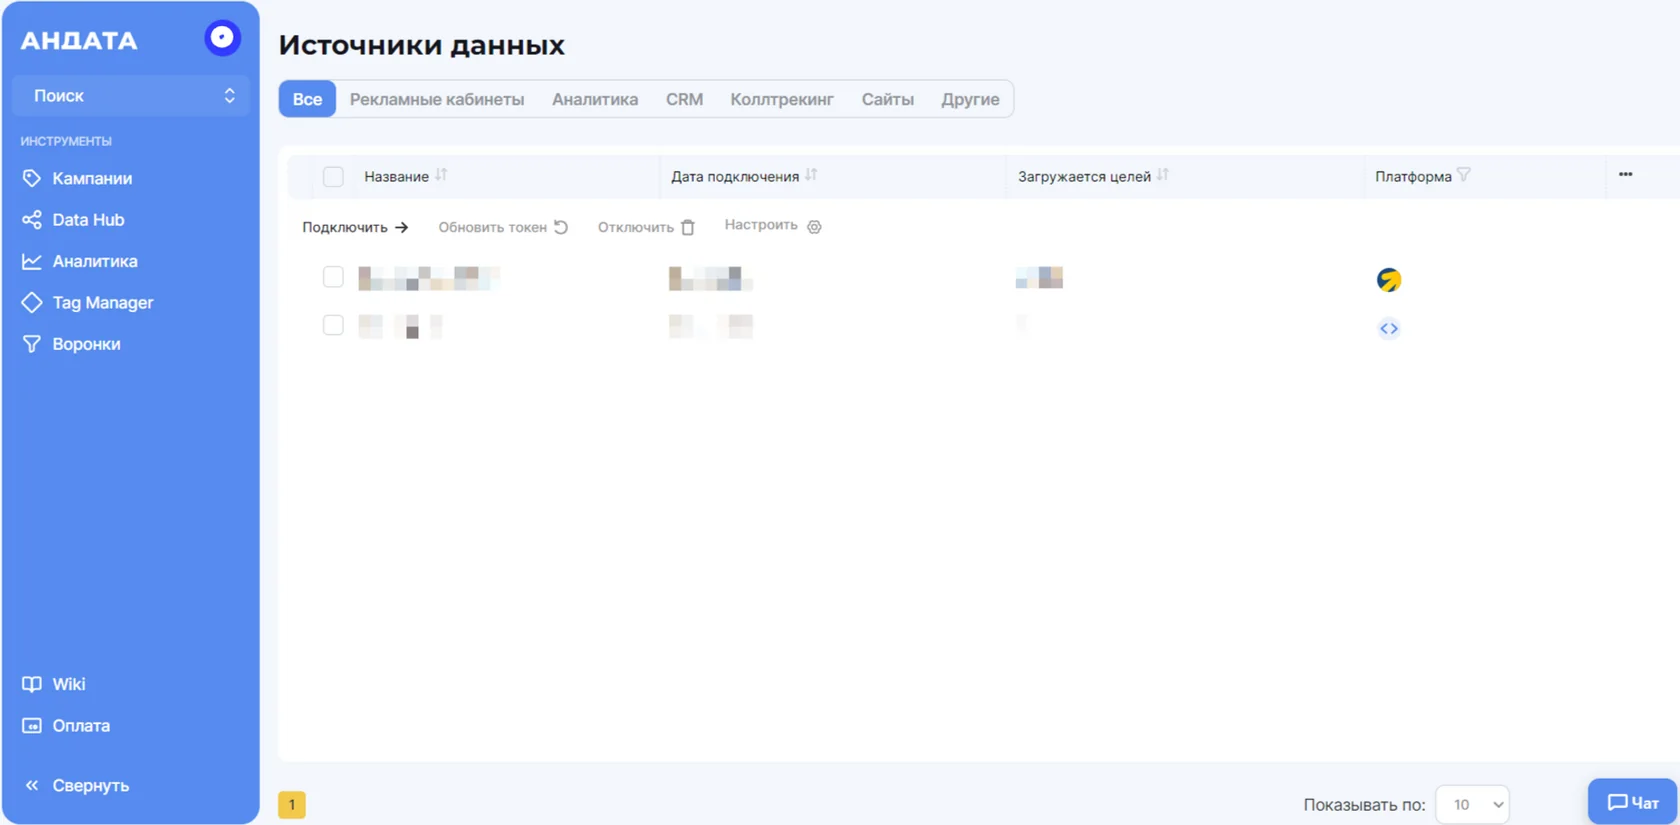The height and width of the screenshot is (825, 1680).
Task: Click the Загружается целей header text
Action: tap(1084, 177)
